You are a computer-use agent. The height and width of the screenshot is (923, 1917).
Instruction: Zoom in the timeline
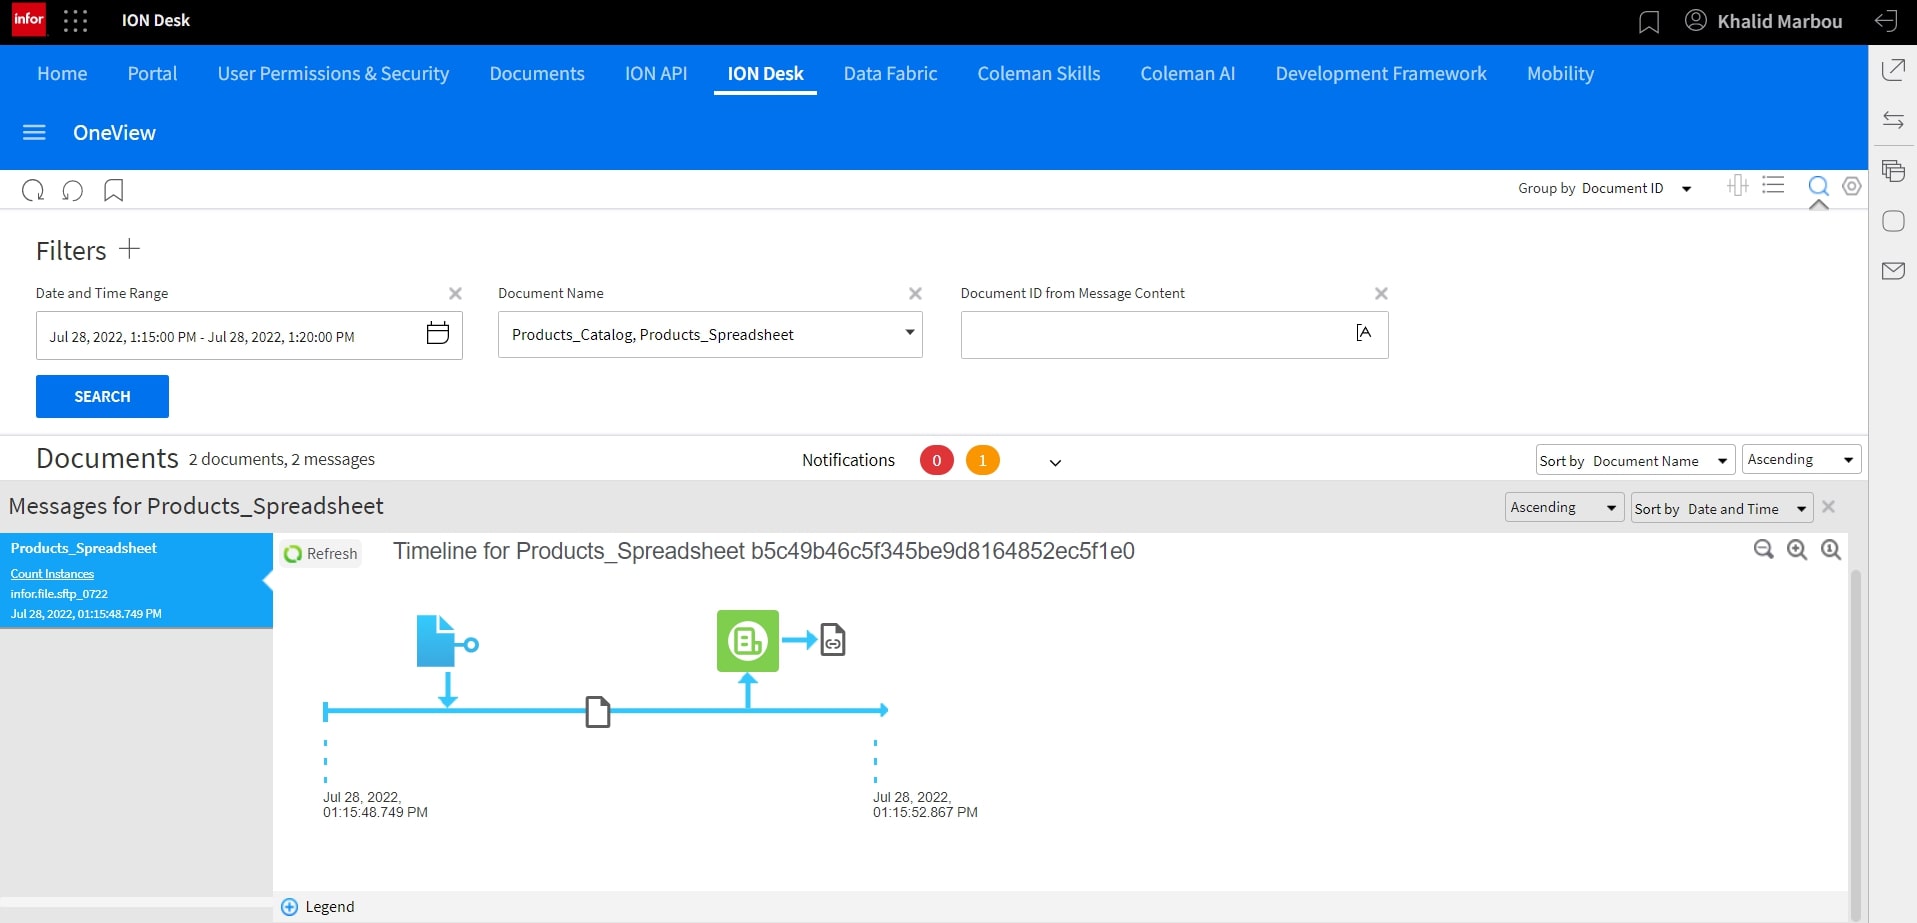(x=1797, y=549)
